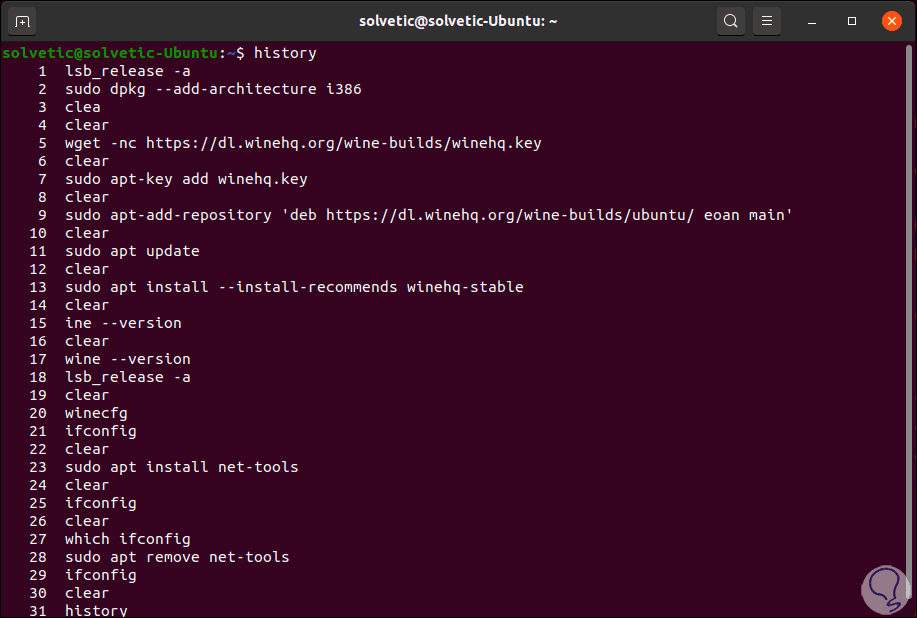Click the sudo apt install net-tools line
917x618 pixels.
coord(181,467)
